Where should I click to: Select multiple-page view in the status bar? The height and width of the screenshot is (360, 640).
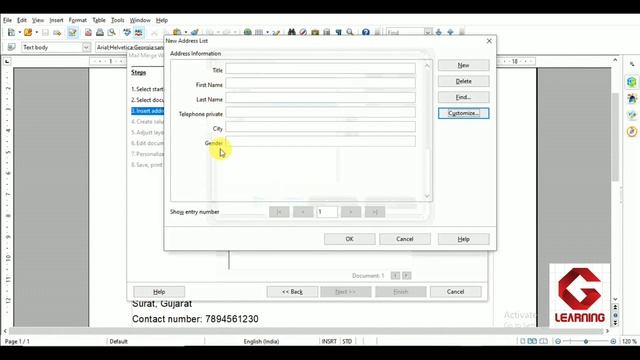pos(532,341)
